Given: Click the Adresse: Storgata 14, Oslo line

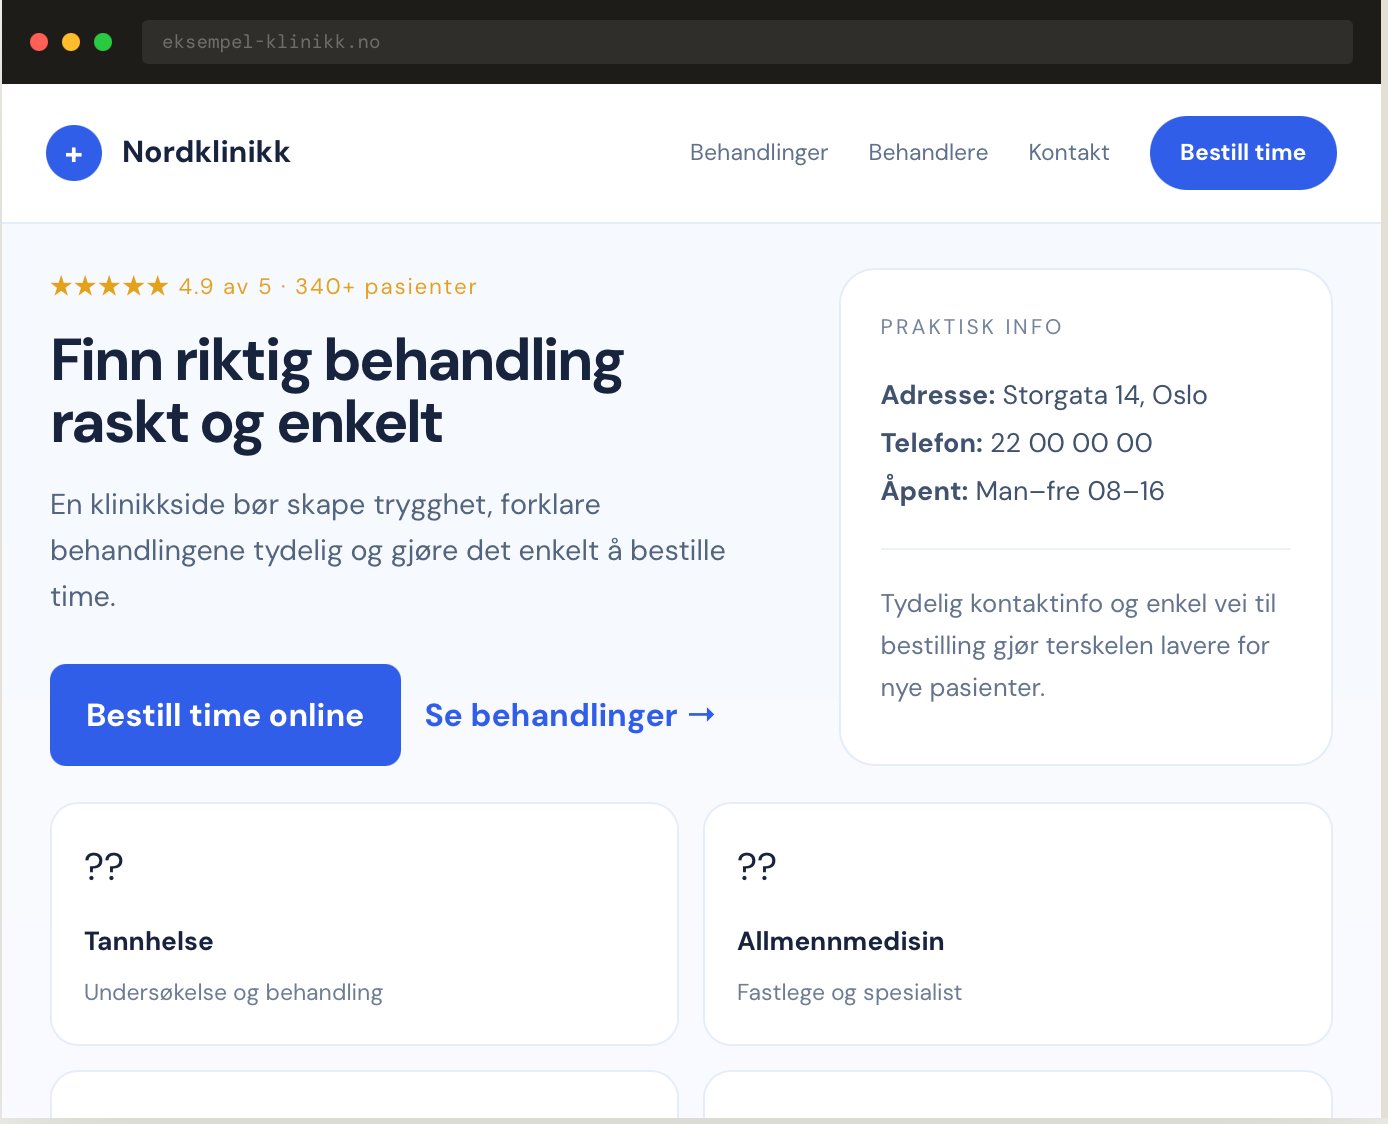Looking at the screenshot, I should tap(1044, 395).
